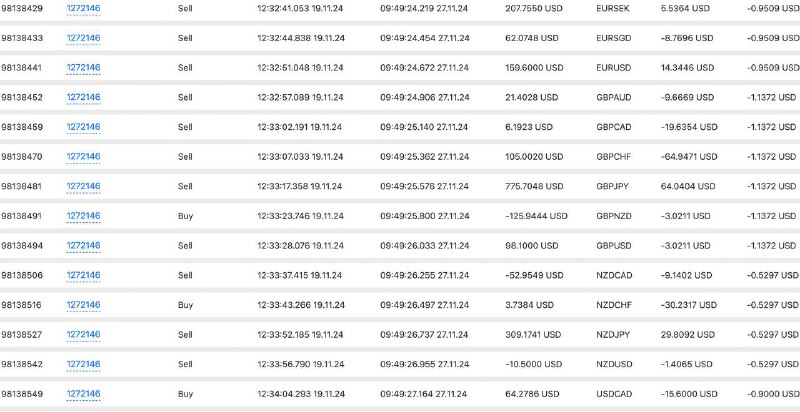
Task: Open account link 1272146 in GBPAUD row
Action: coord(83,97)
